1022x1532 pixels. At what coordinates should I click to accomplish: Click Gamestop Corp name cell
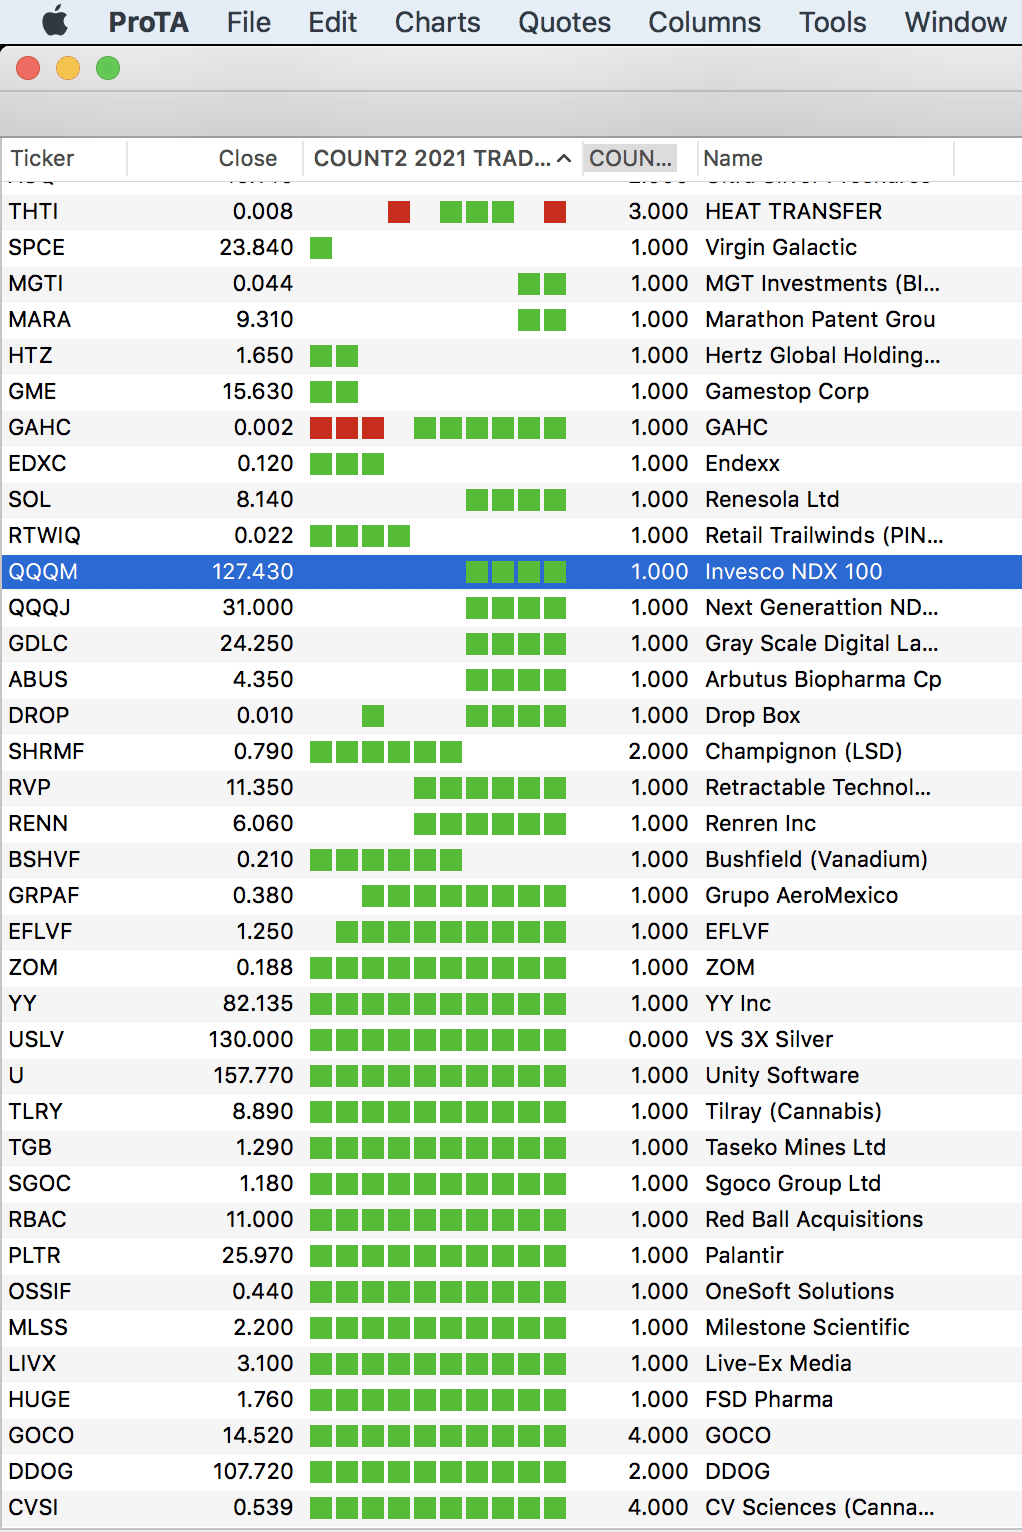click(787, 392)
